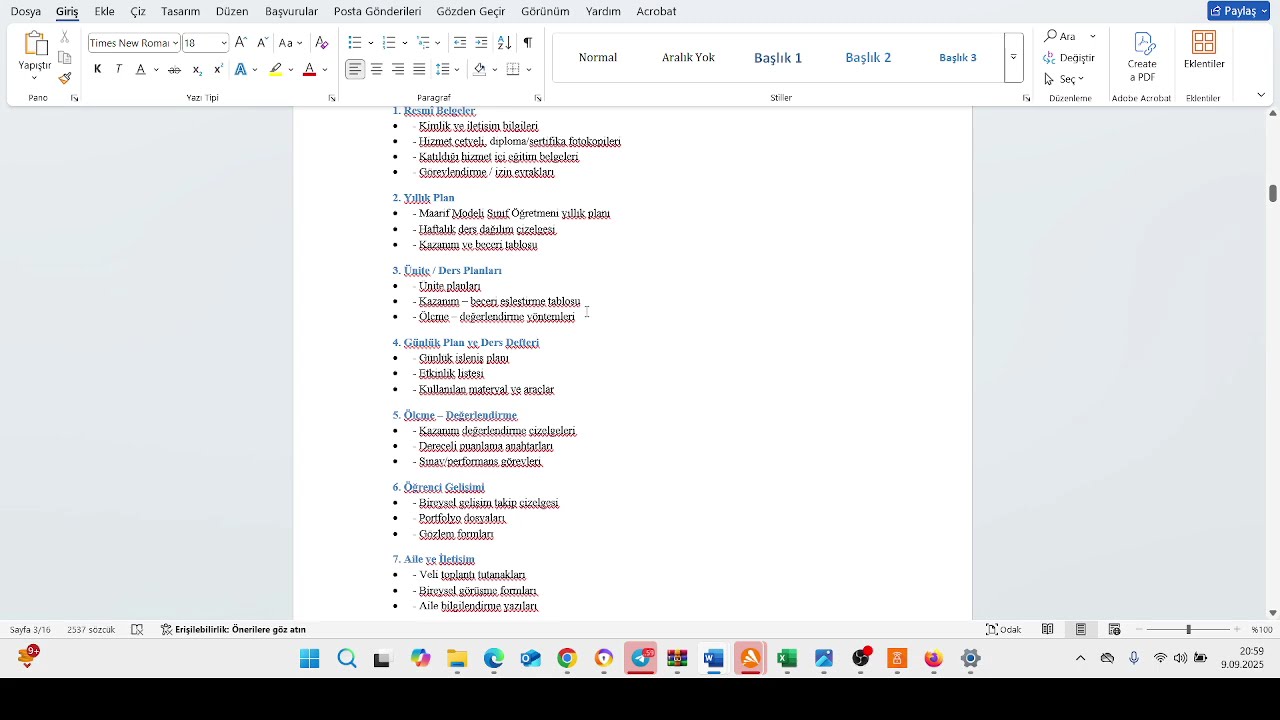The image size is (1280, 720).
Task: Center the text alignment
Action: pyautogui.click(x=377, y=69)
